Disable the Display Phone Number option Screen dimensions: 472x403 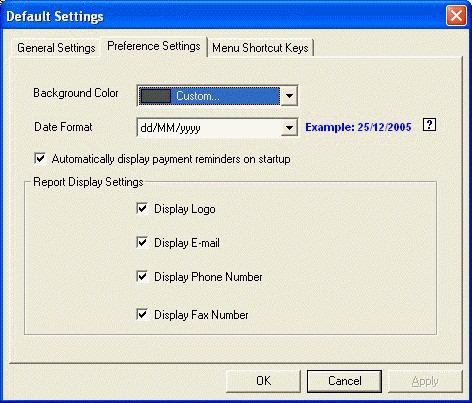142,276
